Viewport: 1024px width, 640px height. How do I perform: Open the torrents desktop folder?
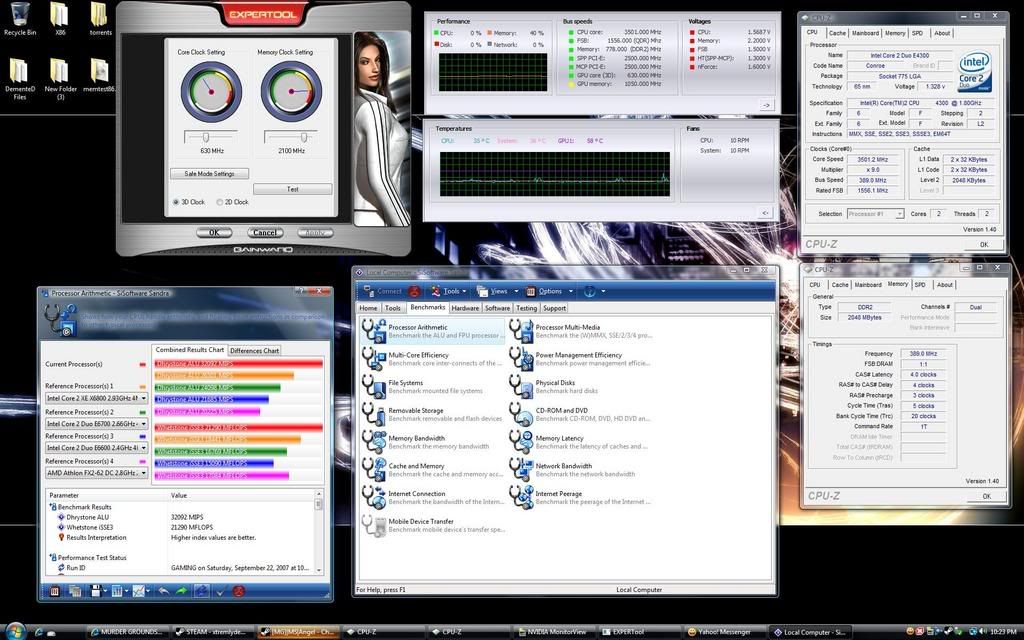99,19
